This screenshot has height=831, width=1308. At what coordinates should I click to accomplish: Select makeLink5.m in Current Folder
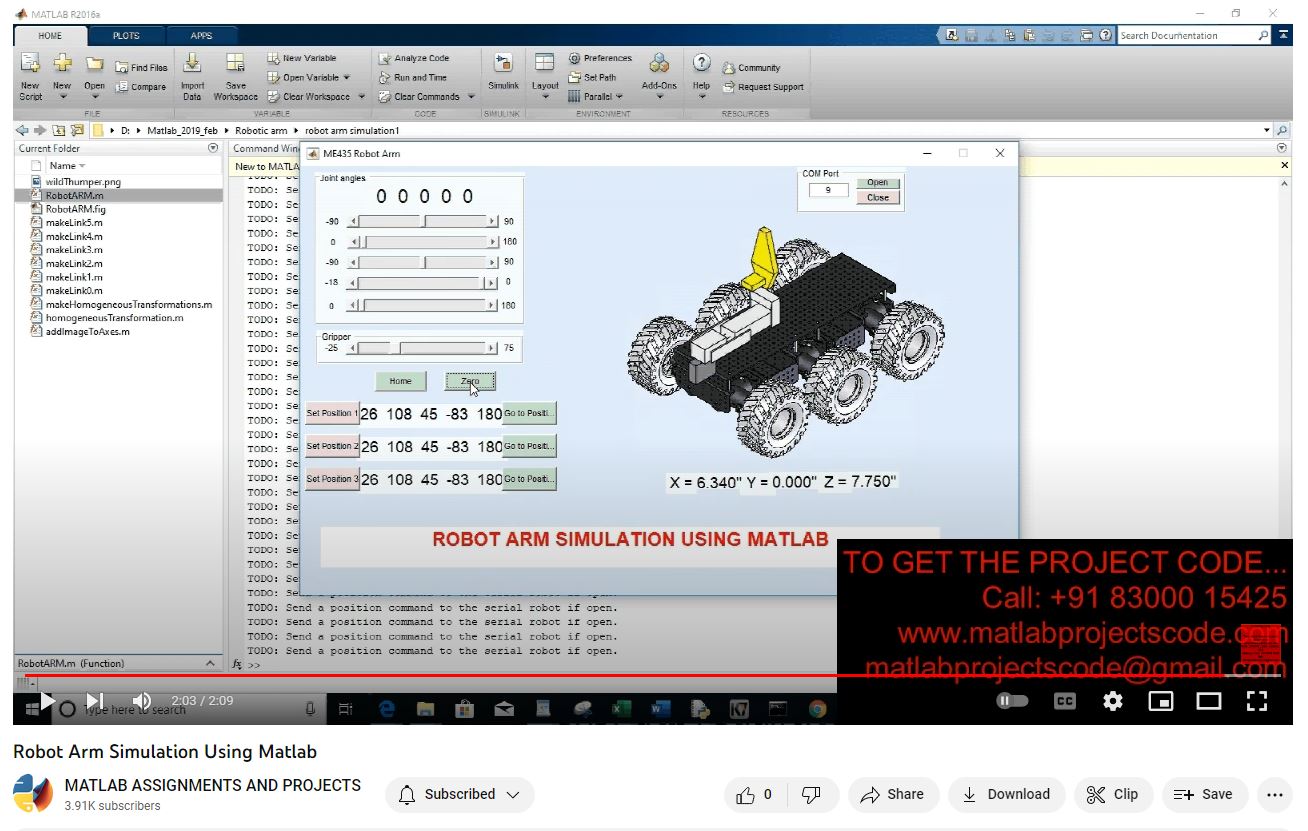tap(74, 223)
